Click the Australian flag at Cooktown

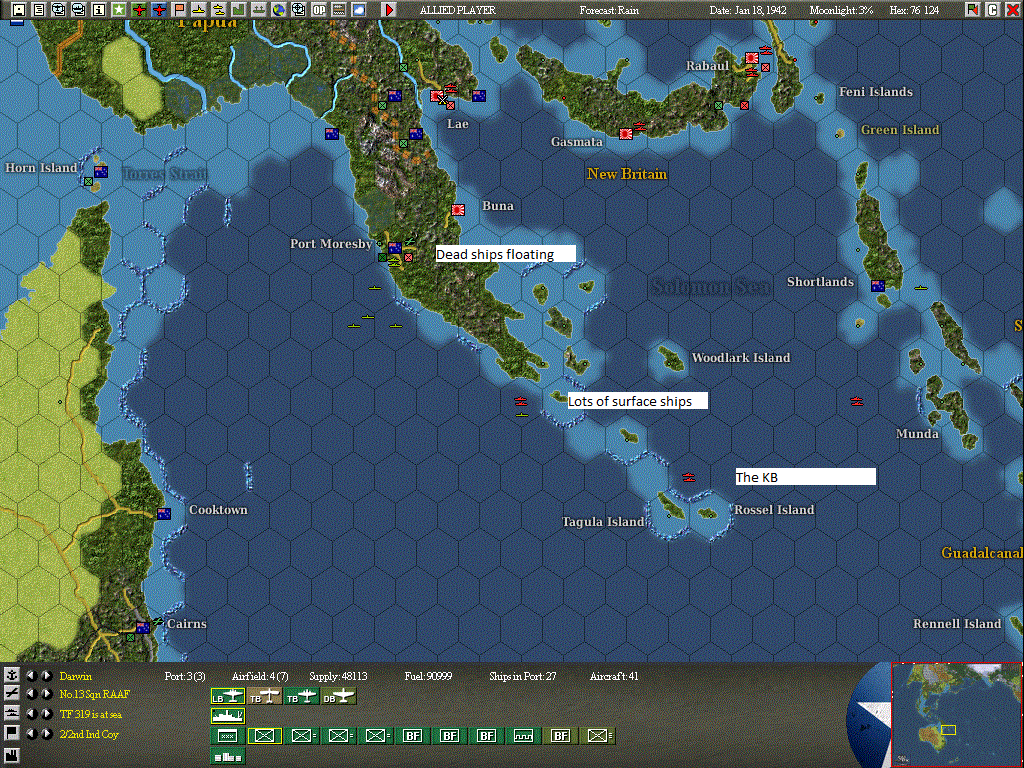point(164,513)
